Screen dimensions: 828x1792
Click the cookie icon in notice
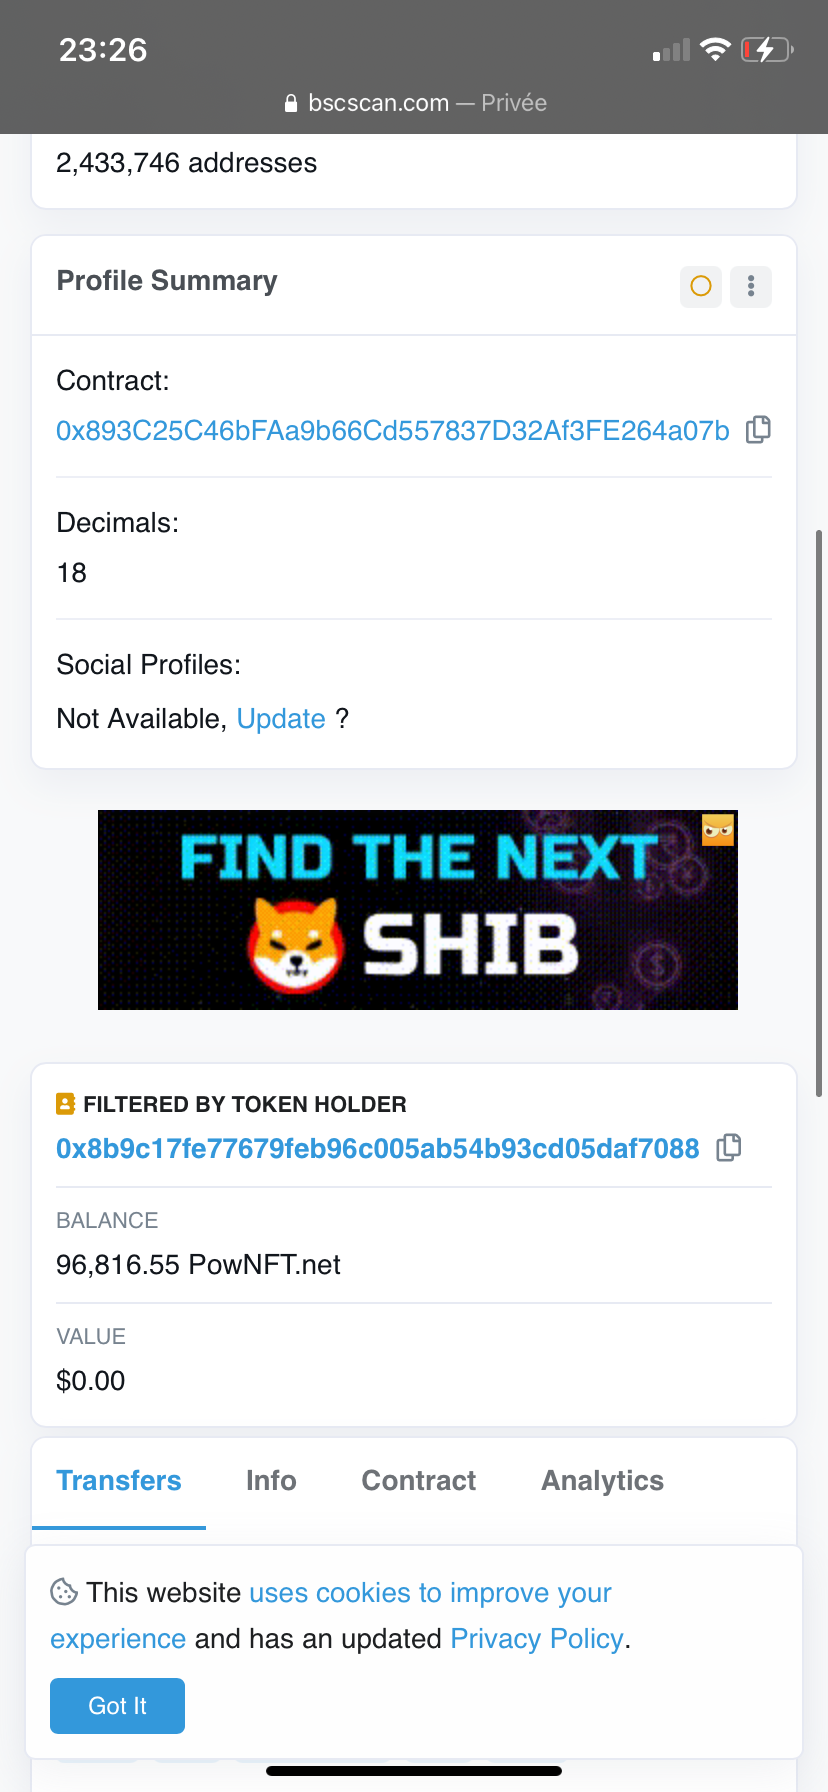coord(64,1591)
